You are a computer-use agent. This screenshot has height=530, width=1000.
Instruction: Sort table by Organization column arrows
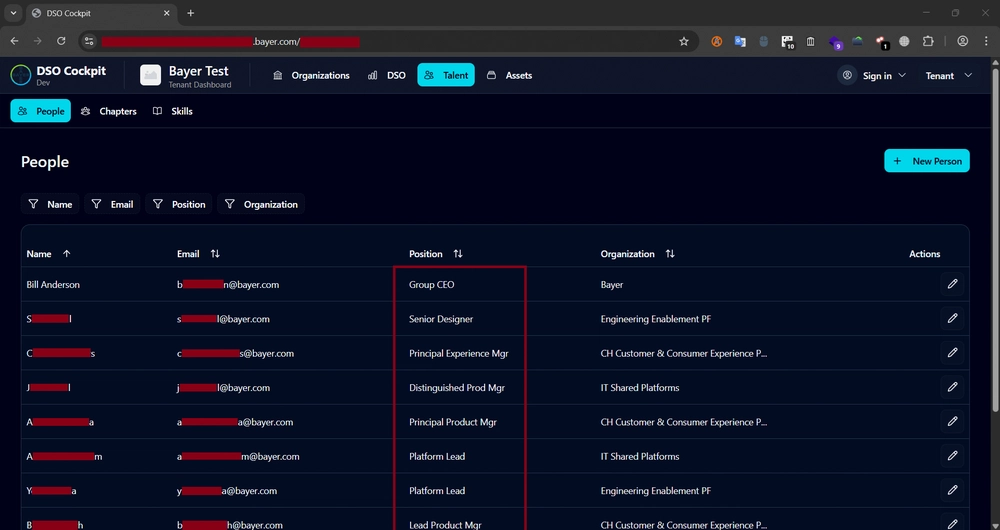point(670,254)
